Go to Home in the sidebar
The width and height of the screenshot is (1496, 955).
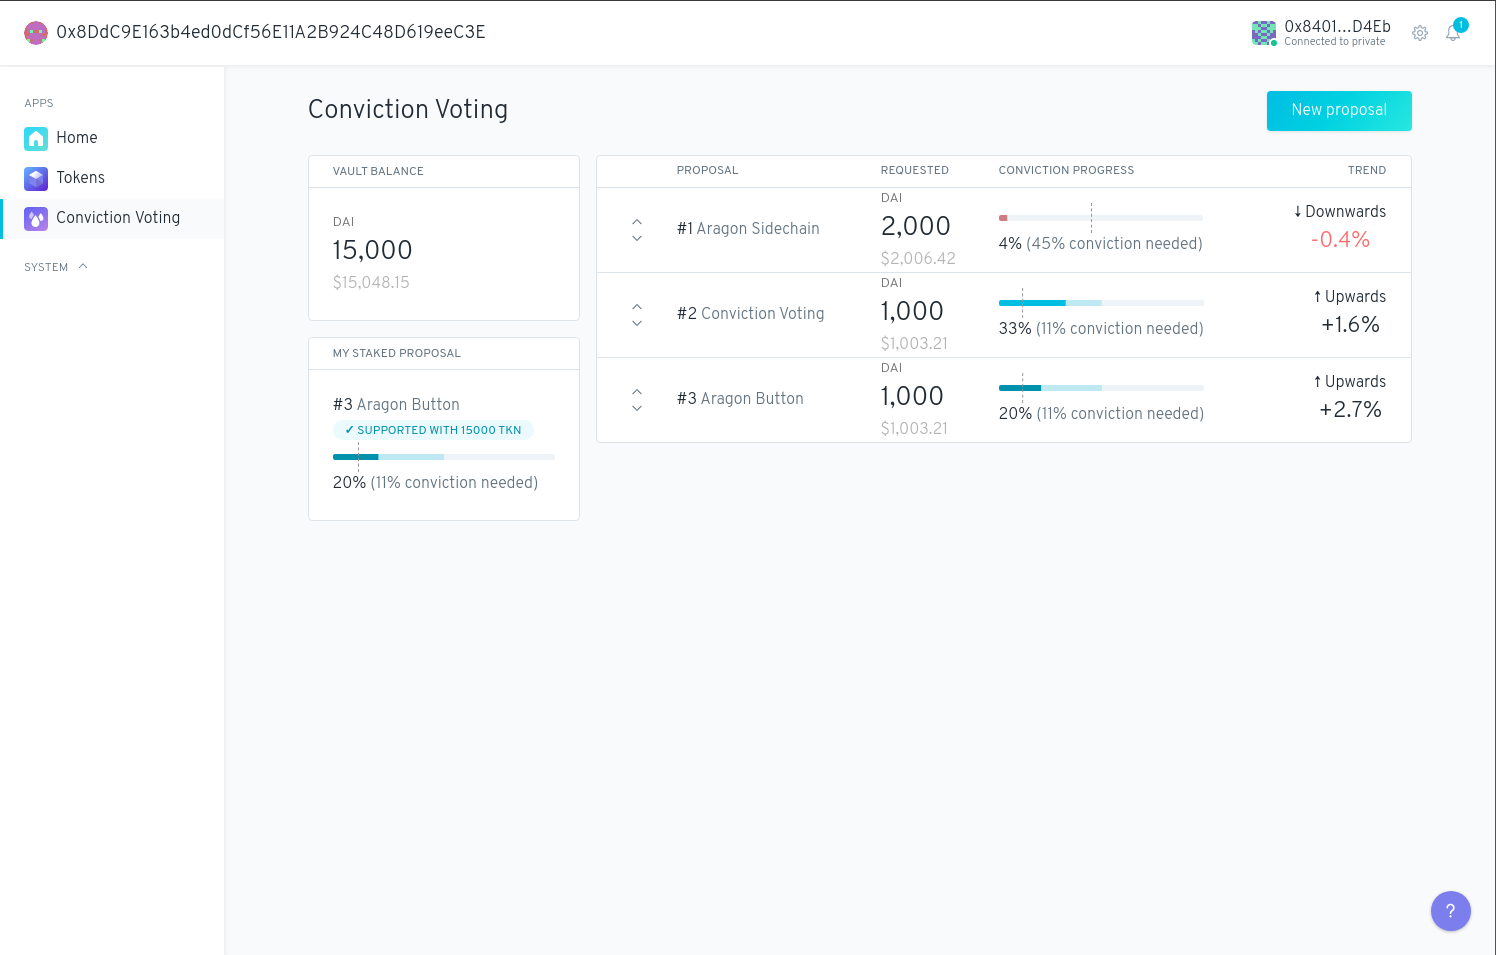tap(76, 138)
